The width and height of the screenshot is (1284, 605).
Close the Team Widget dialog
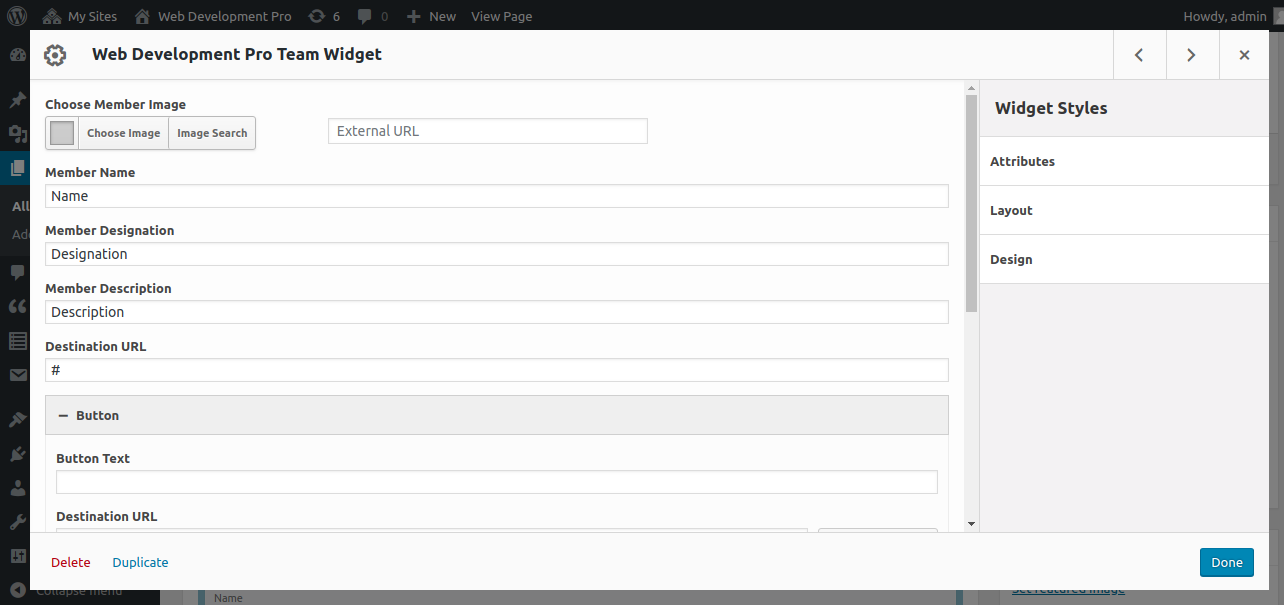tap(1244, 55)
